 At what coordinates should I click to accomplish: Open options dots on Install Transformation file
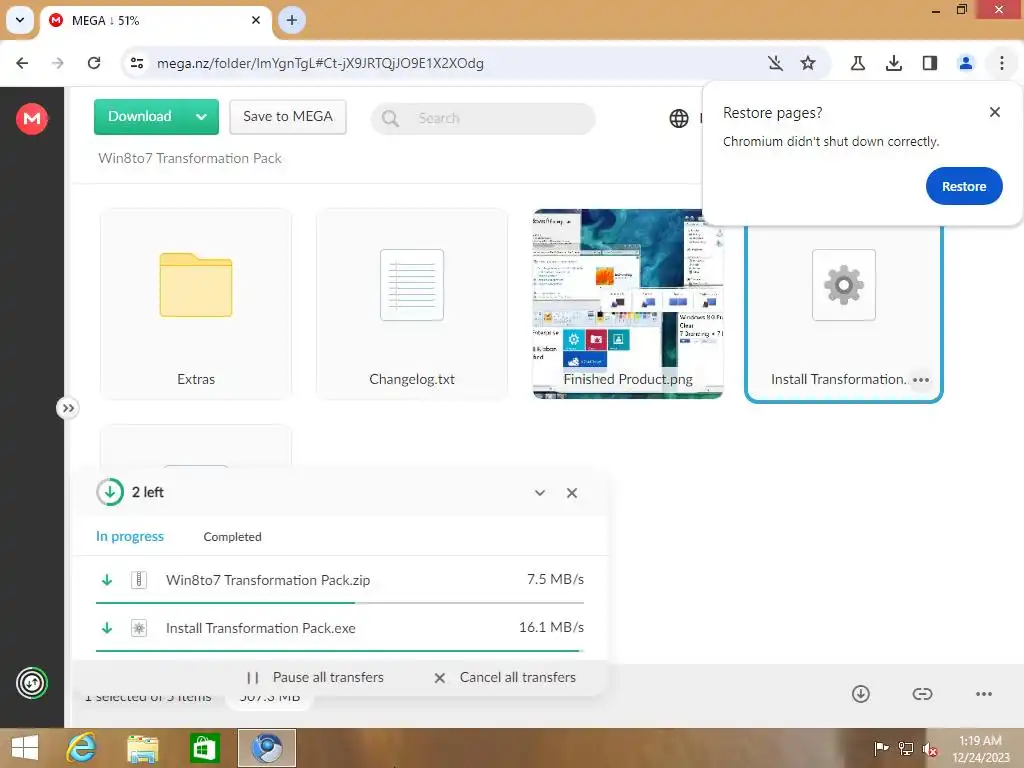(x=921, y=380)
